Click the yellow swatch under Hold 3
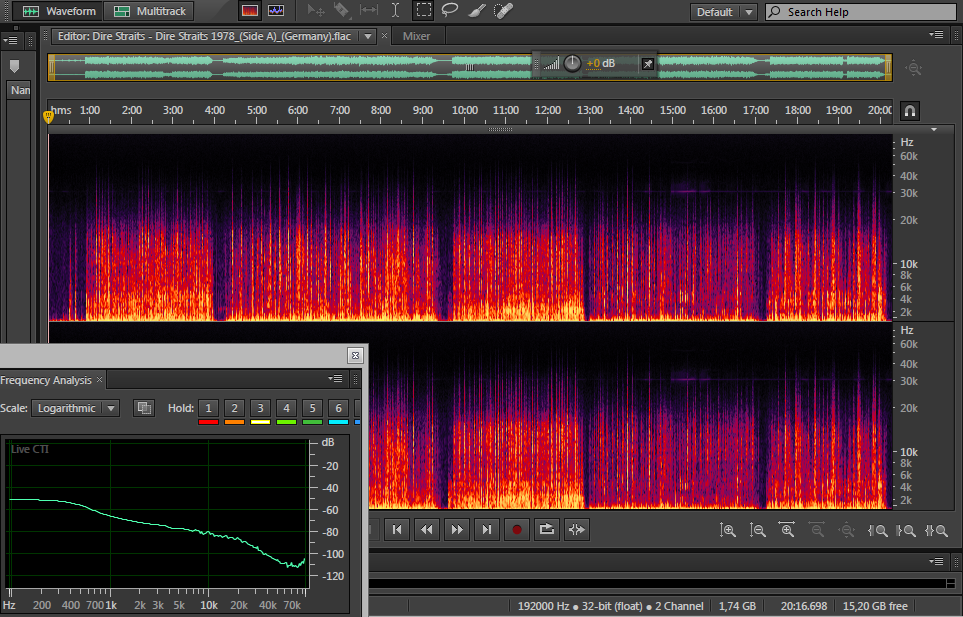Viewport: 963px width, 617px height. (260, 422)
